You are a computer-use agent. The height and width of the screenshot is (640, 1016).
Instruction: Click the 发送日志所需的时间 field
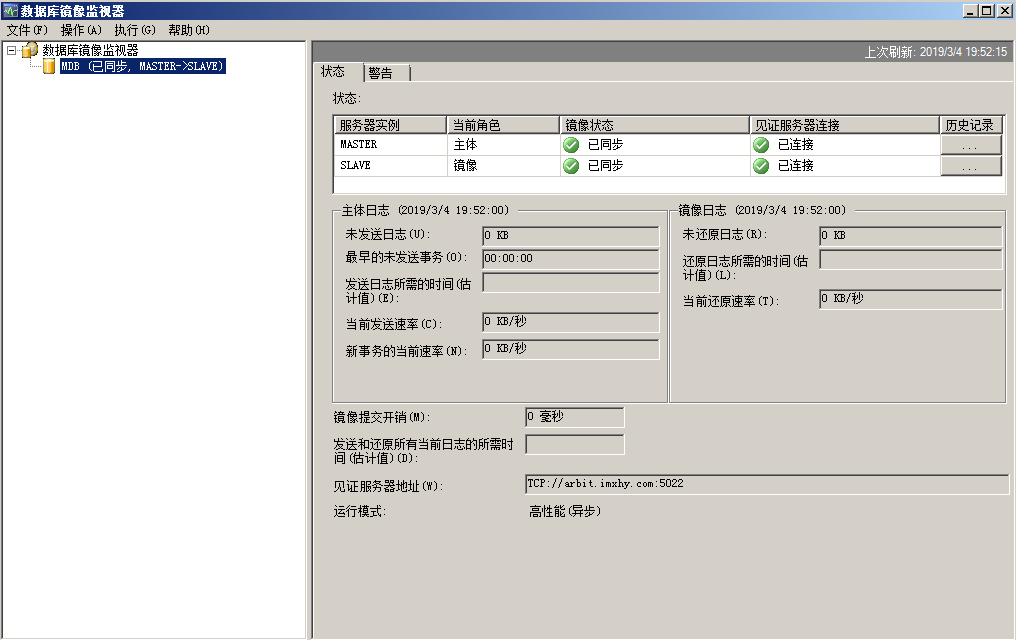[571, 282]
